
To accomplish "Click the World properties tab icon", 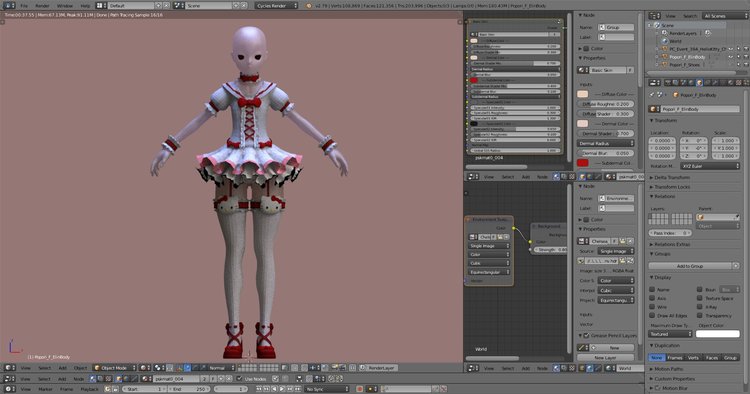I will [x=692, y=83].
